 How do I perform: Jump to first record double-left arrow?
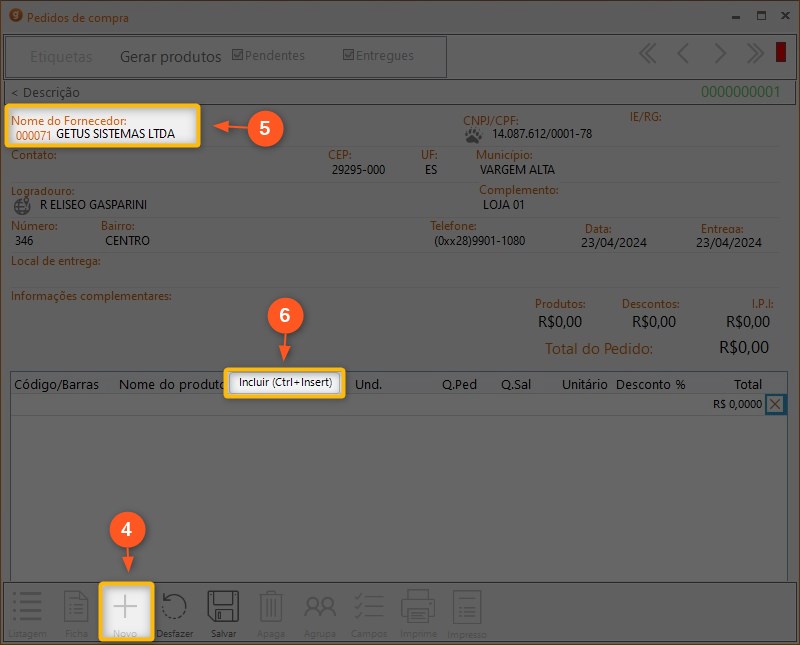[x=648, y=54]
